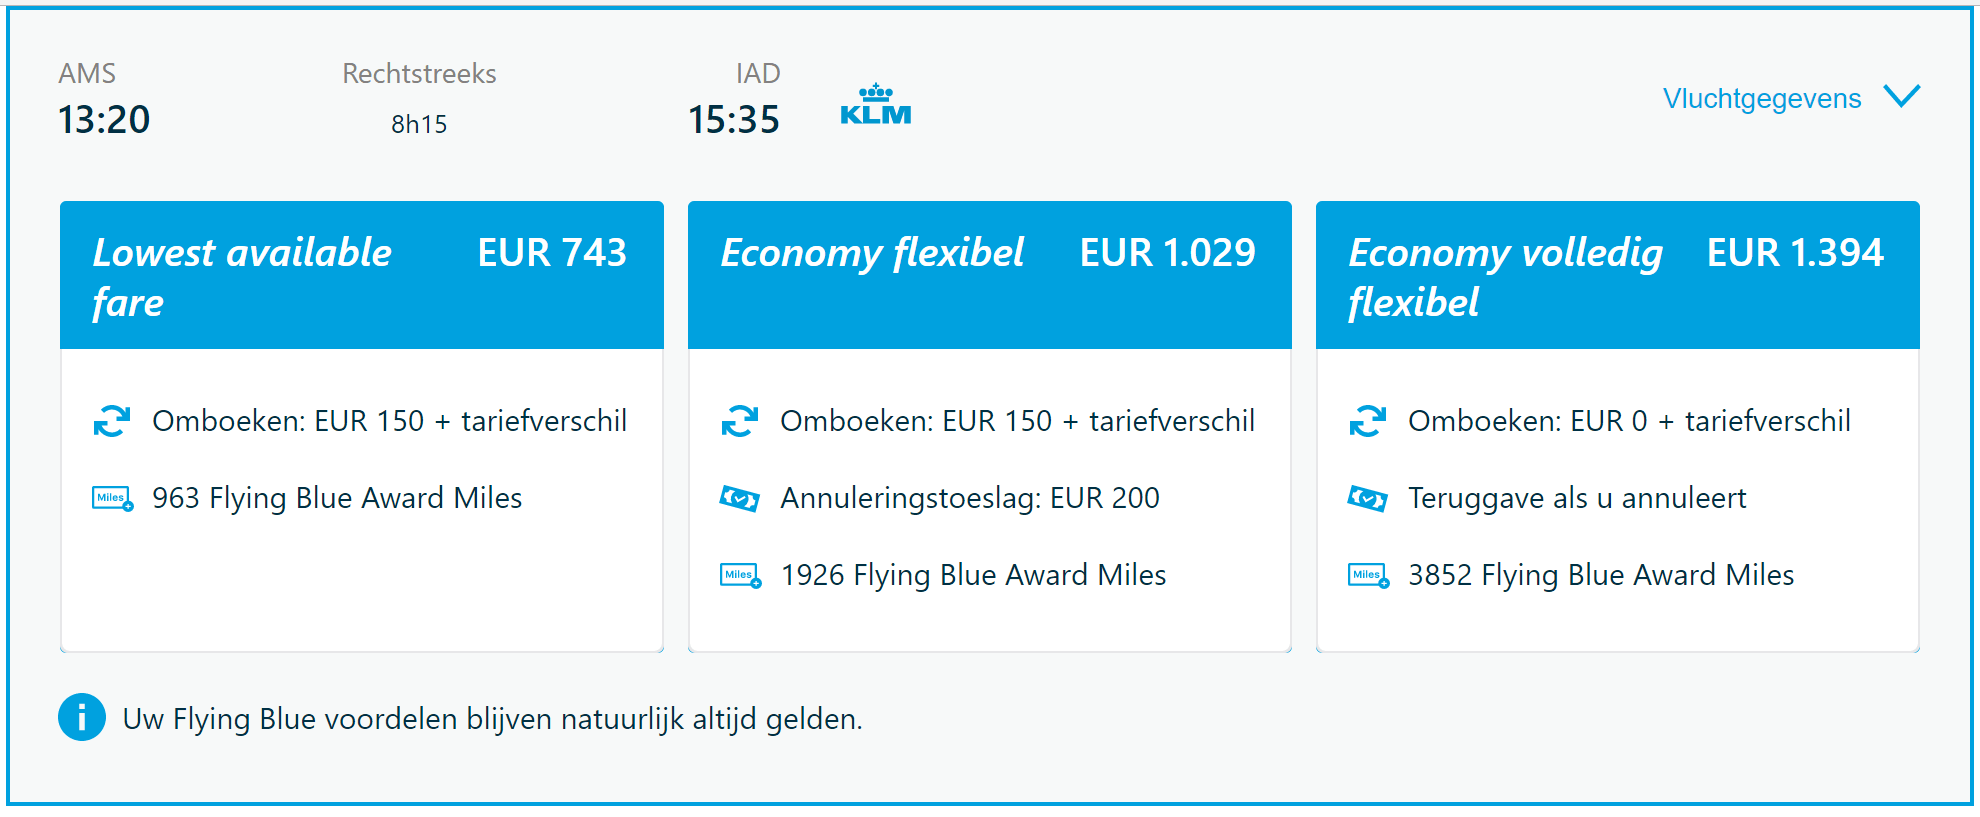This screenshot has width=1980, height=817.
Task: Click rebooking icon in Lowest available fare
Action: [112, 421]
